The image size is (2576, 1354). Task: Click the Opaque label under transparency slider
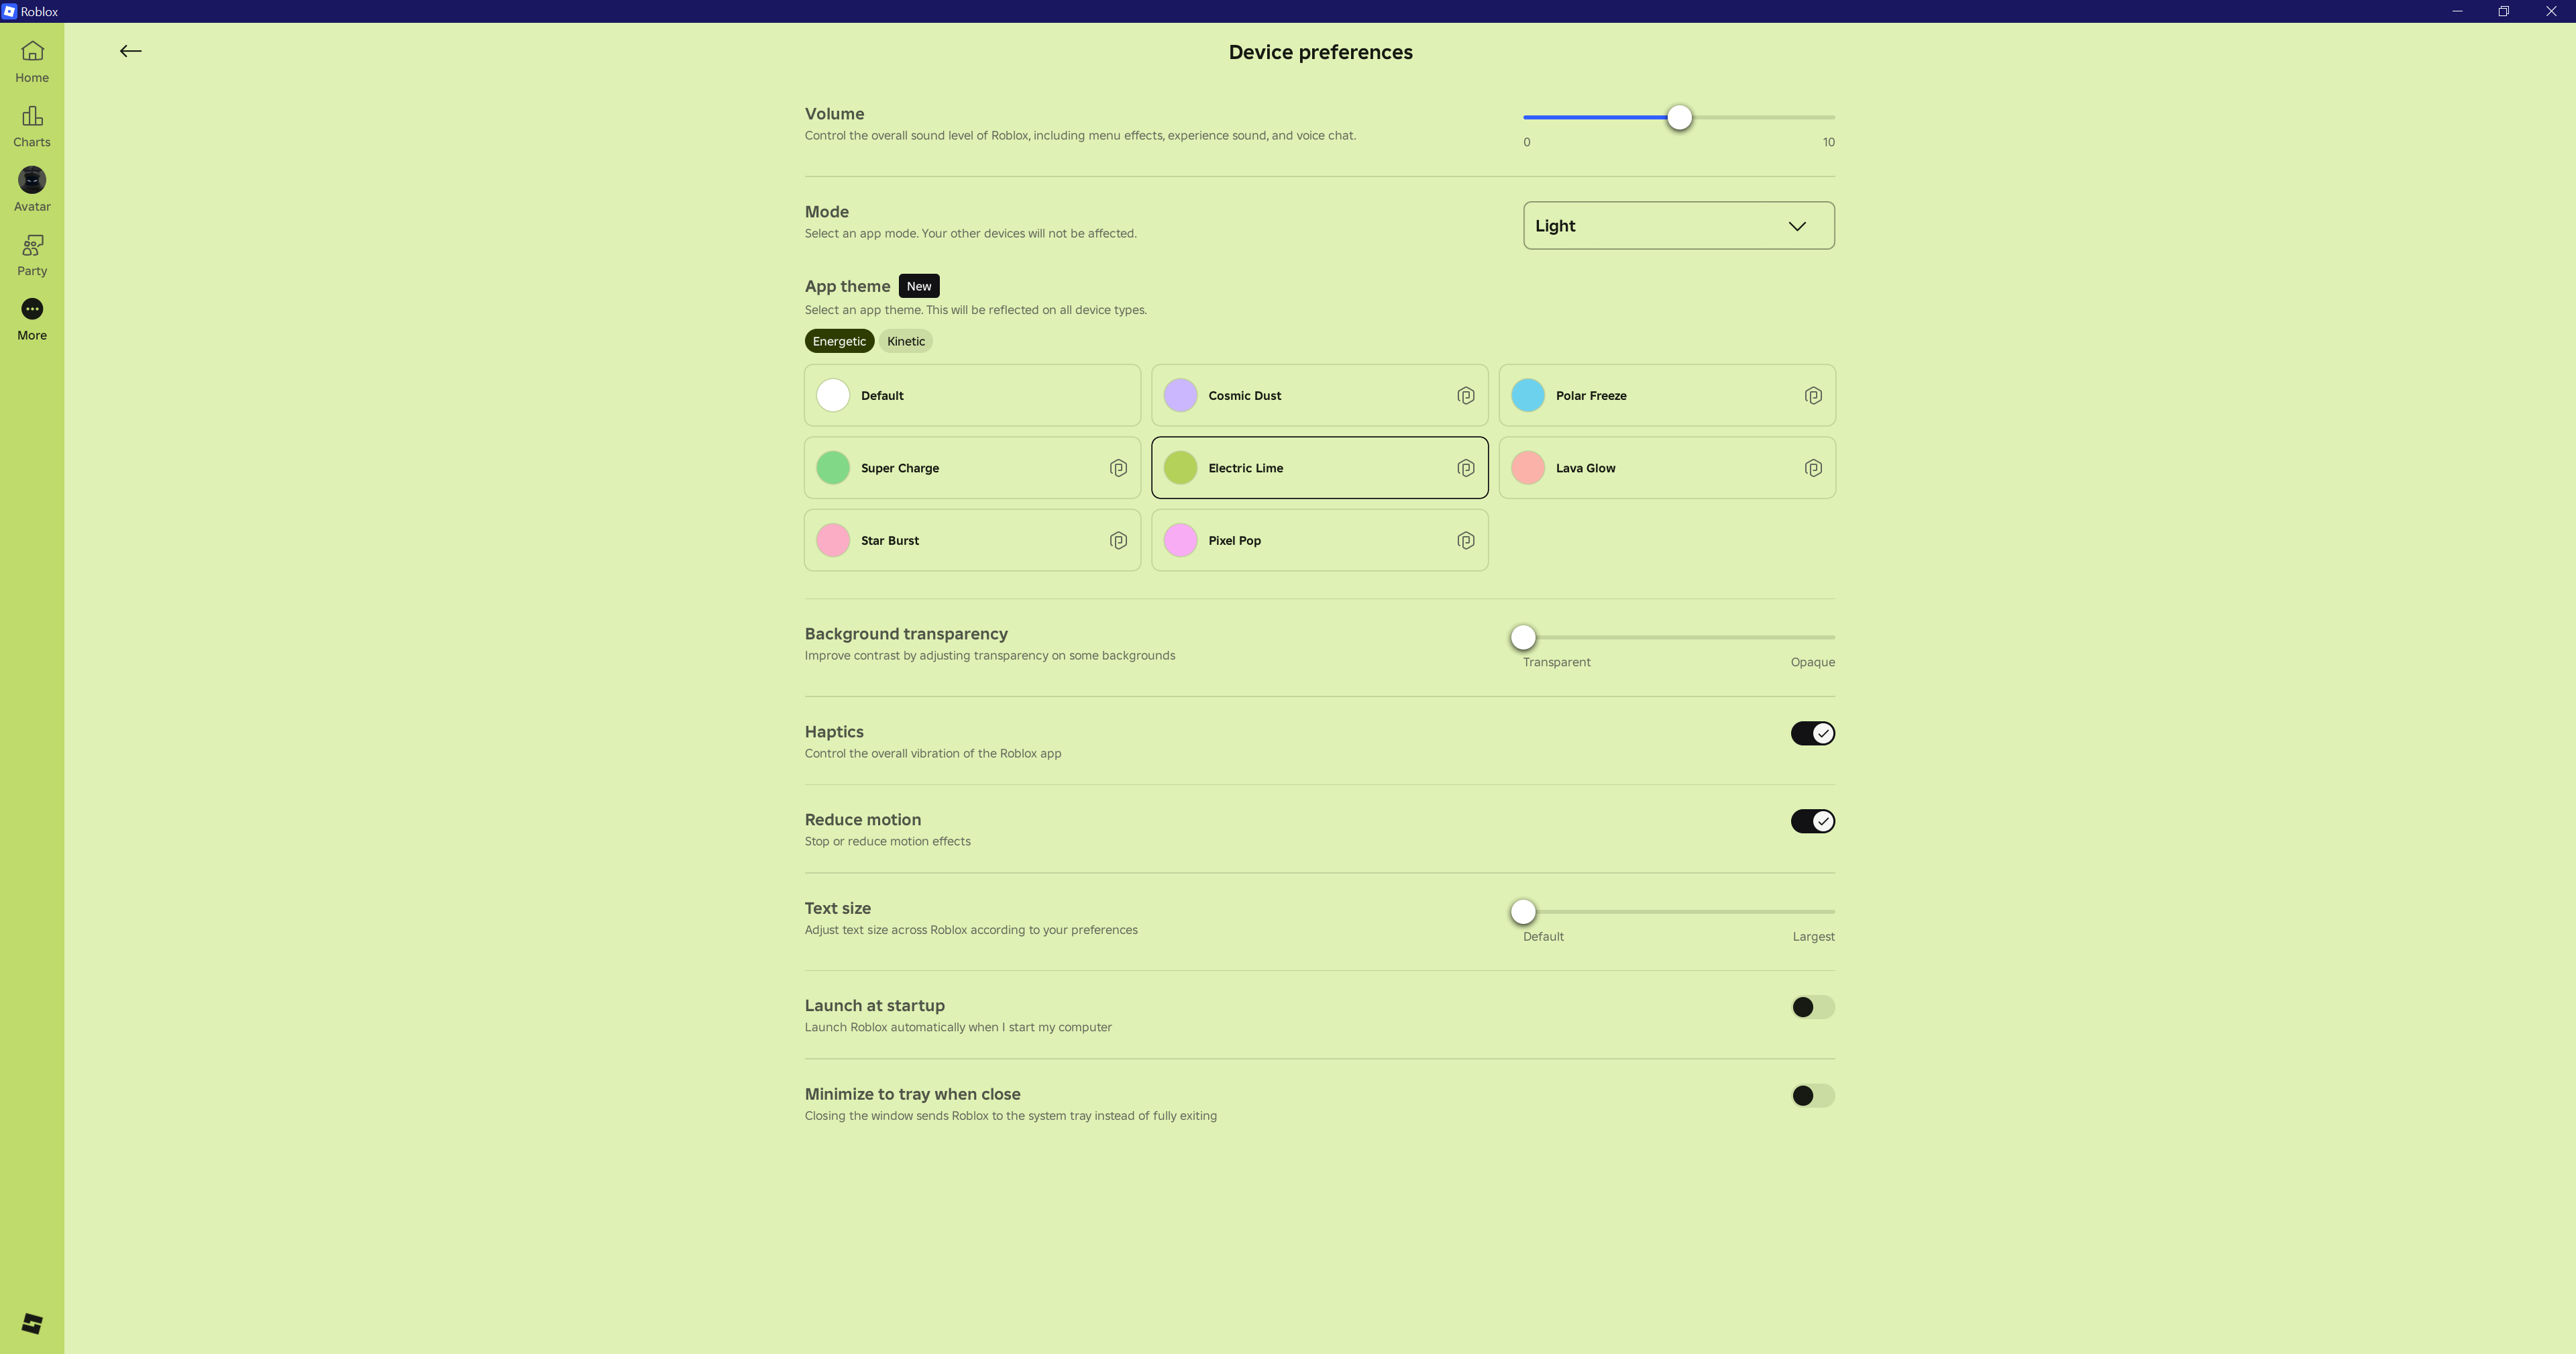pos(1812,662)
